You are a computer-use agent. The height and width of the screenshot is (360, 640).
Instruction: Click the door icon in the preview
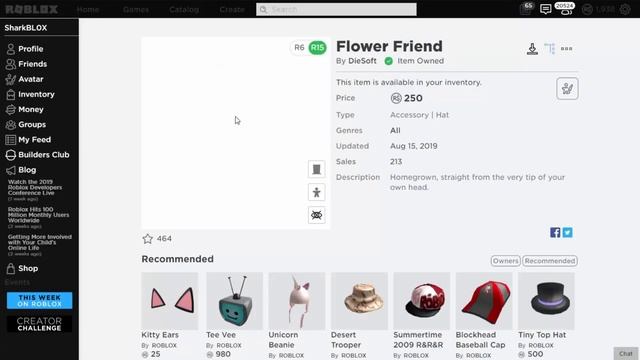click(x=316, y=169)
